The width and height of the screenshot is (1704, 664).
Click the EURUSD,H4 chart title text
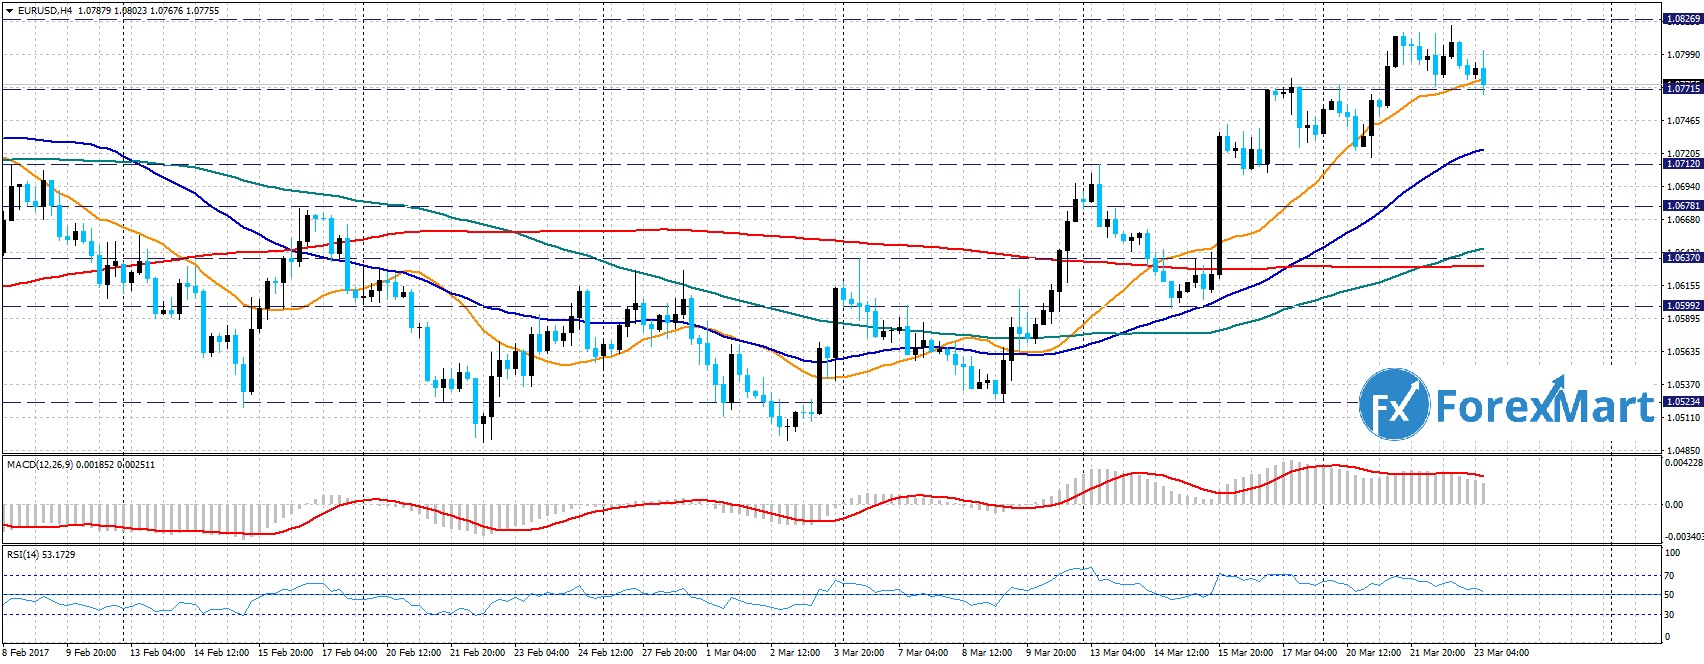[x=44, y=11]
